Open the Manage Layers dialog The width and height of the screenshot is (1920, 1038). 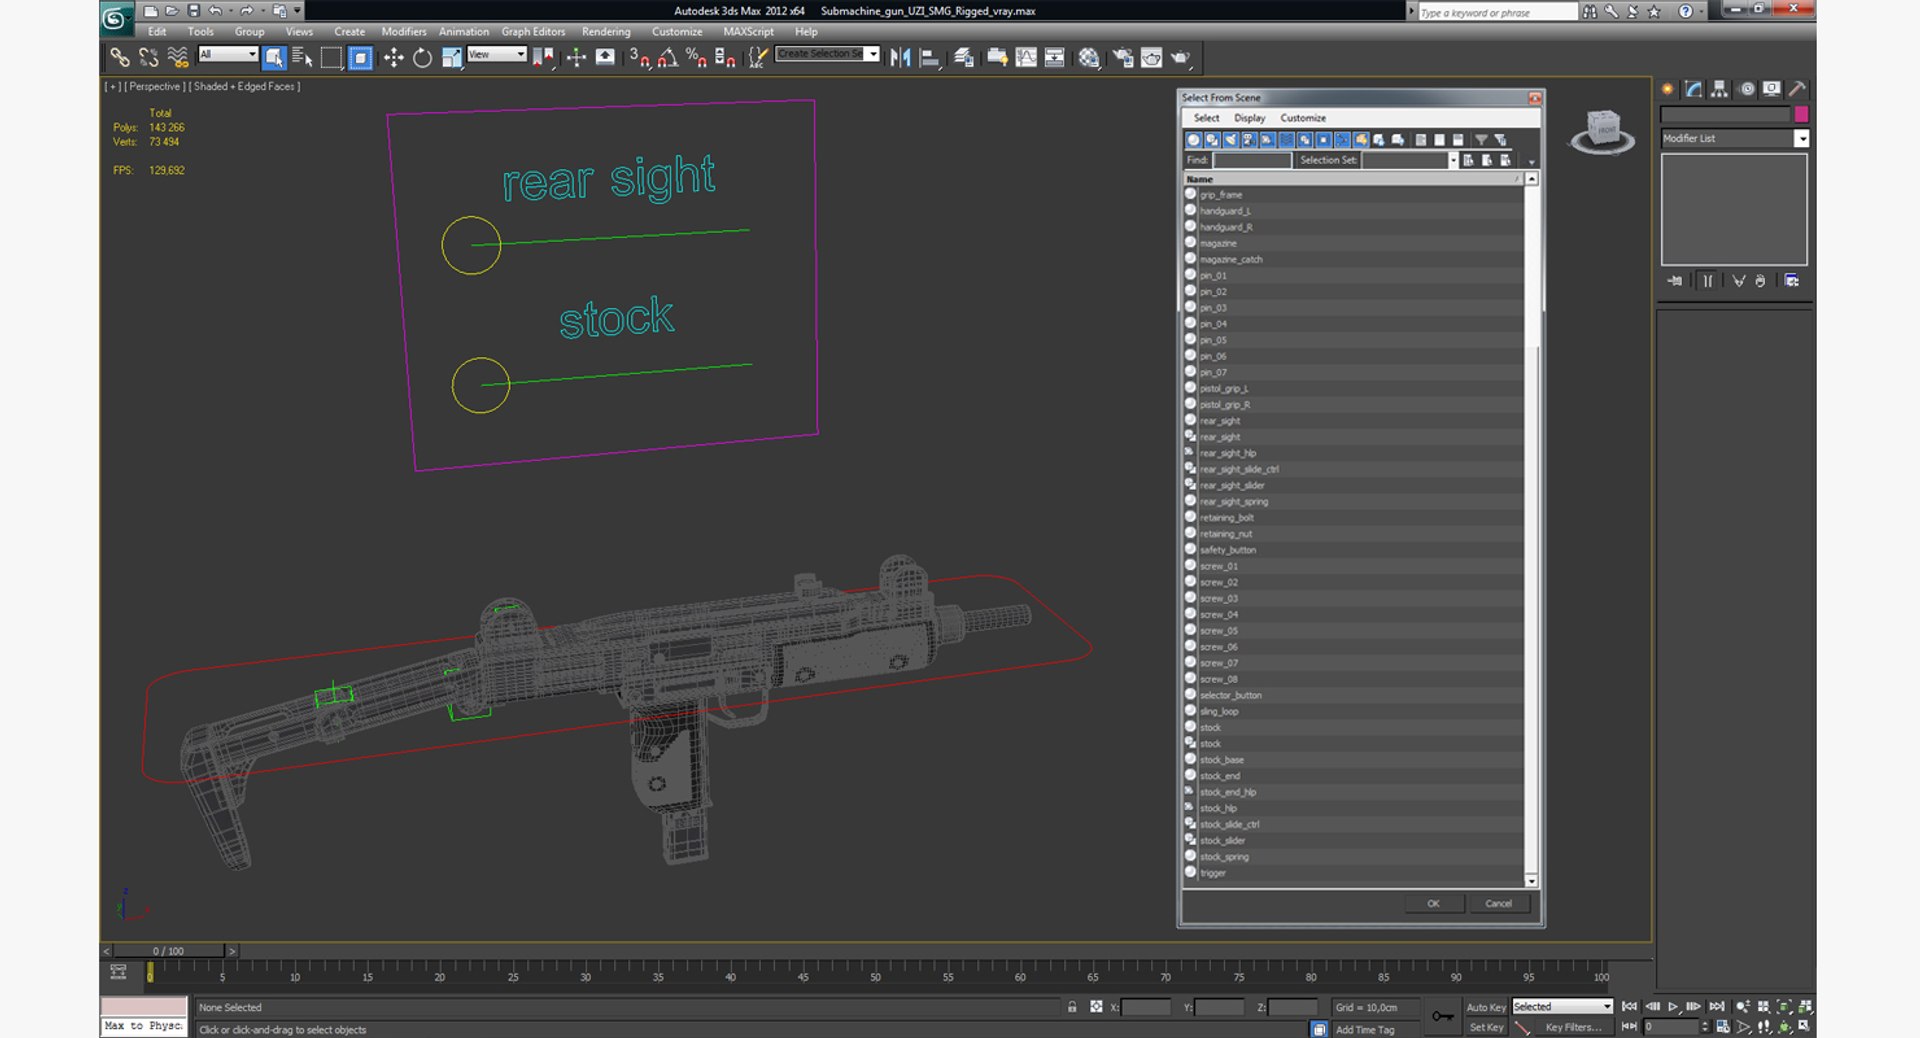click(964, 58)
